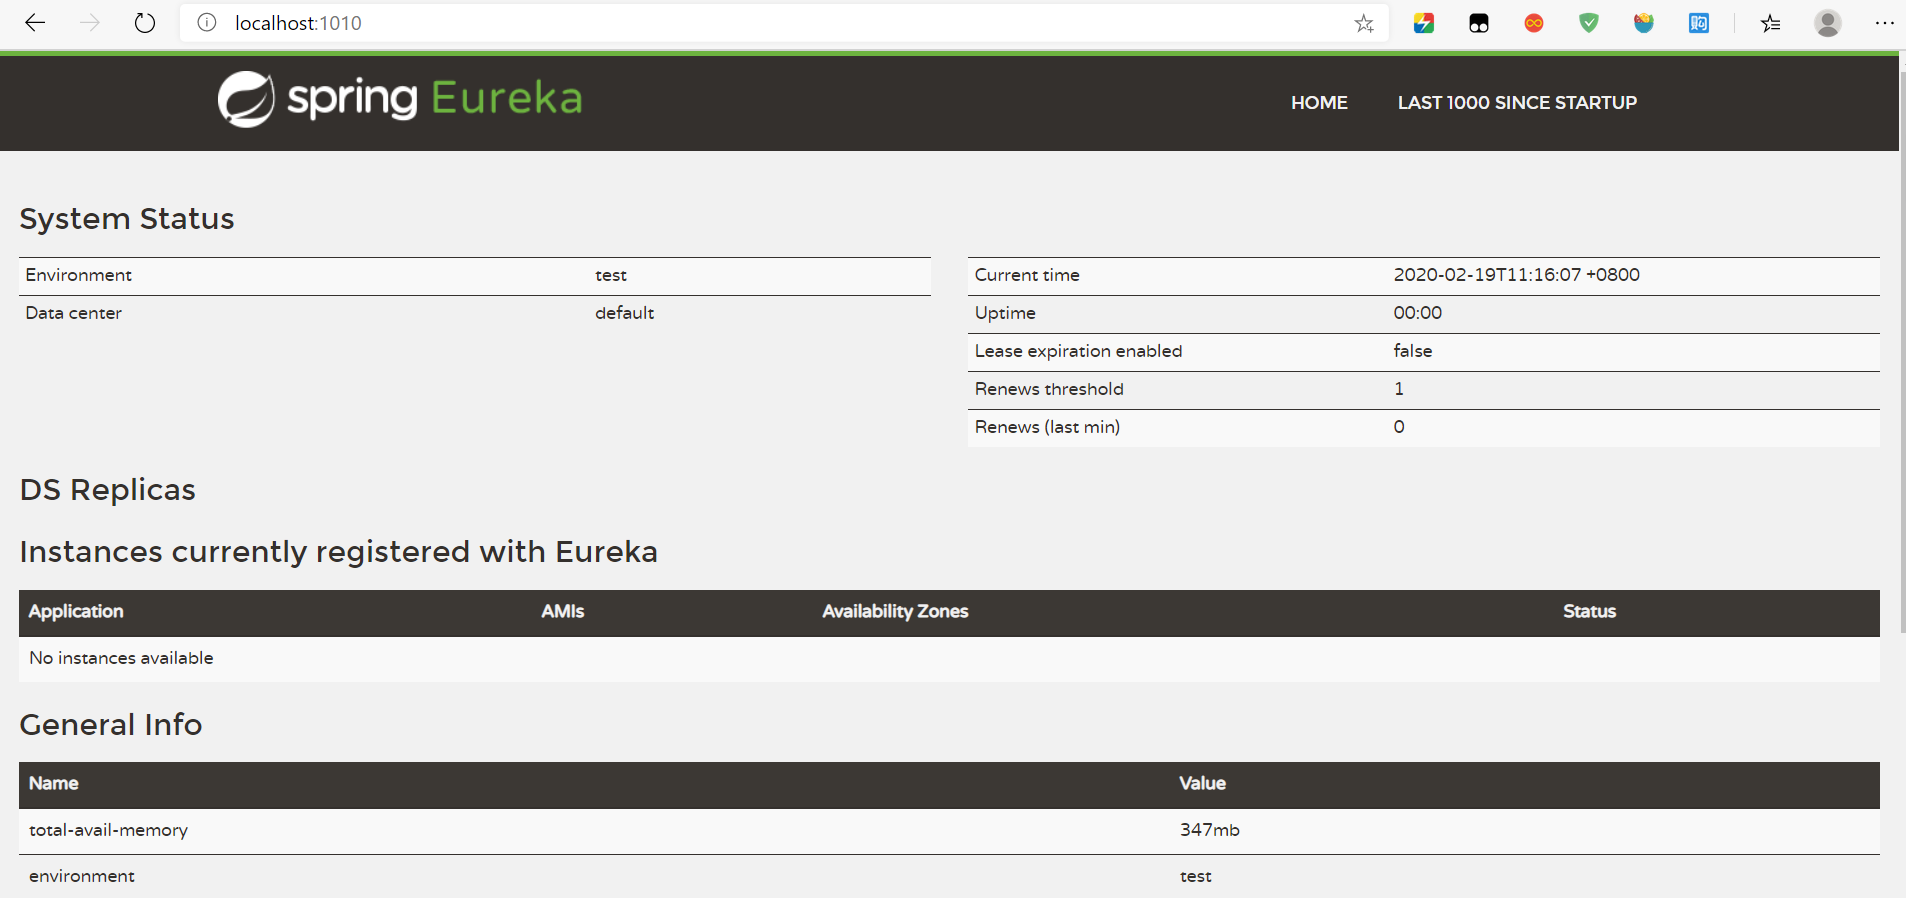The height and width of the screenshot is (898, 1906).
Task: Click the browser forward arrow
Action: coord(90,23)
